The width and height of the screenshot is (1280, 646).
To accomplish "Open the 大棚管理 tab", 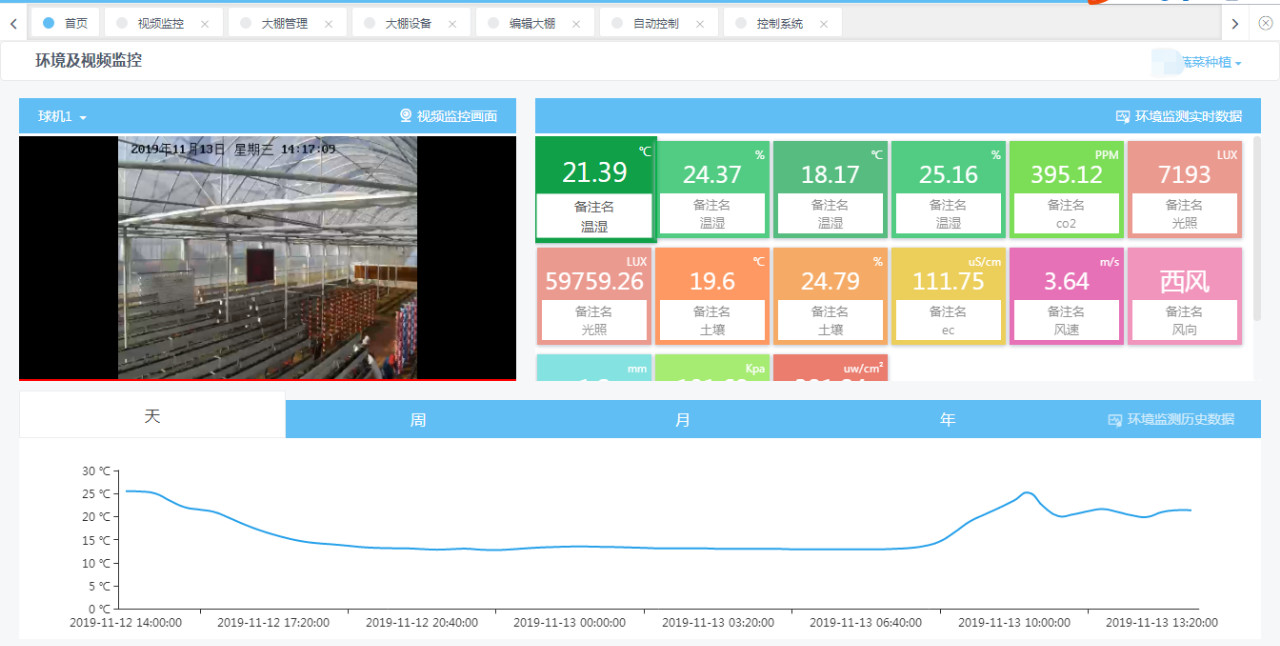I will pos(284,23).
